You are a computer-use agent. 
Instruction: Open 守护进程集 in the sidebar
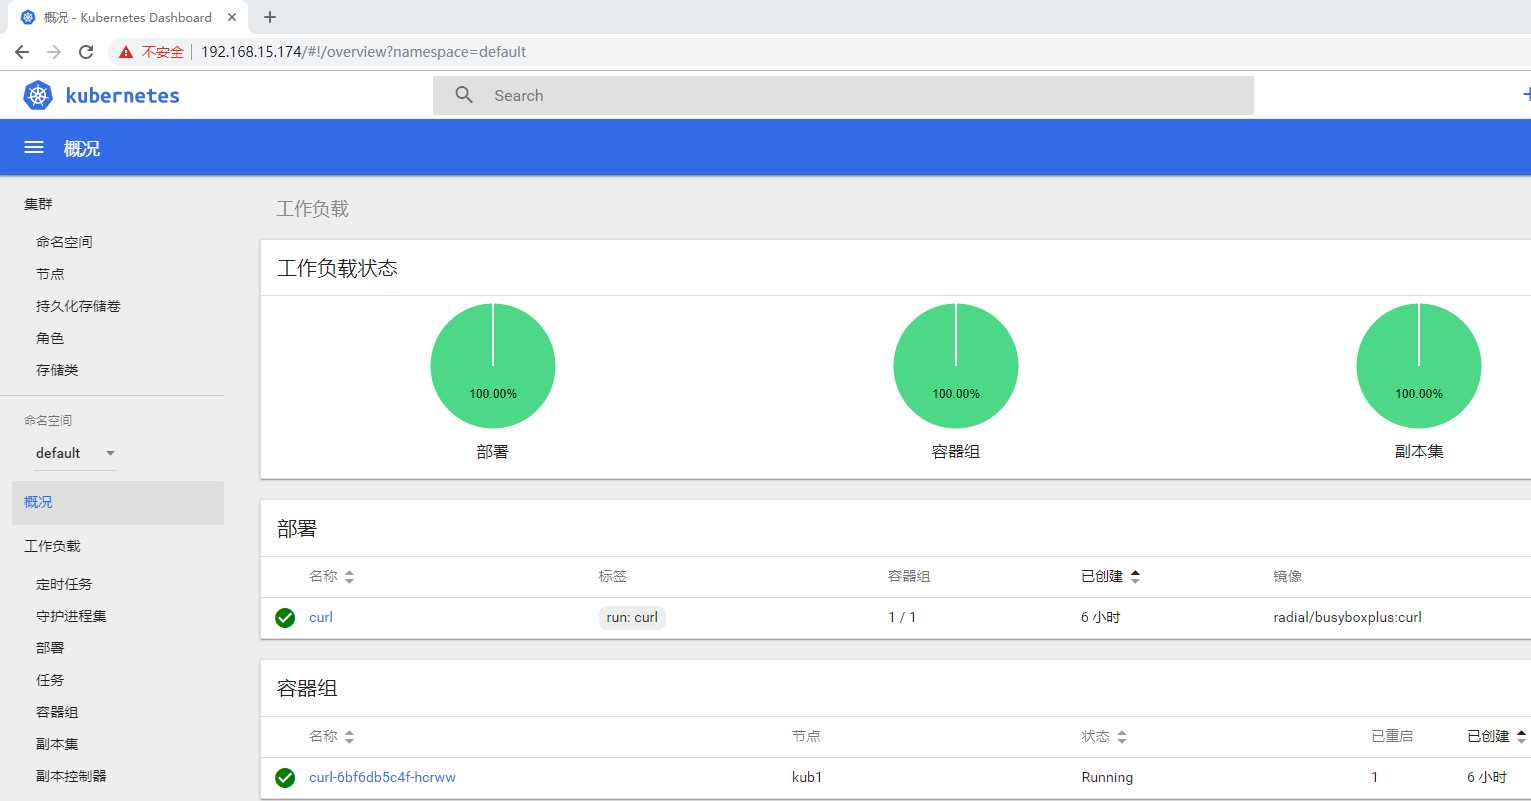(71, 616)
